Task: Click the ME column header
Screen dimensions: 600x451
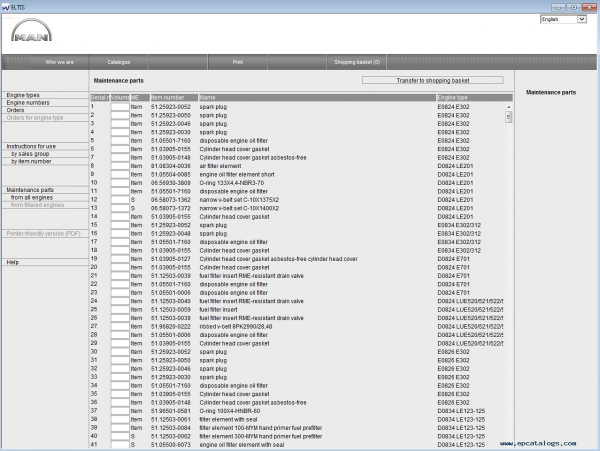Action: [140, 98]
